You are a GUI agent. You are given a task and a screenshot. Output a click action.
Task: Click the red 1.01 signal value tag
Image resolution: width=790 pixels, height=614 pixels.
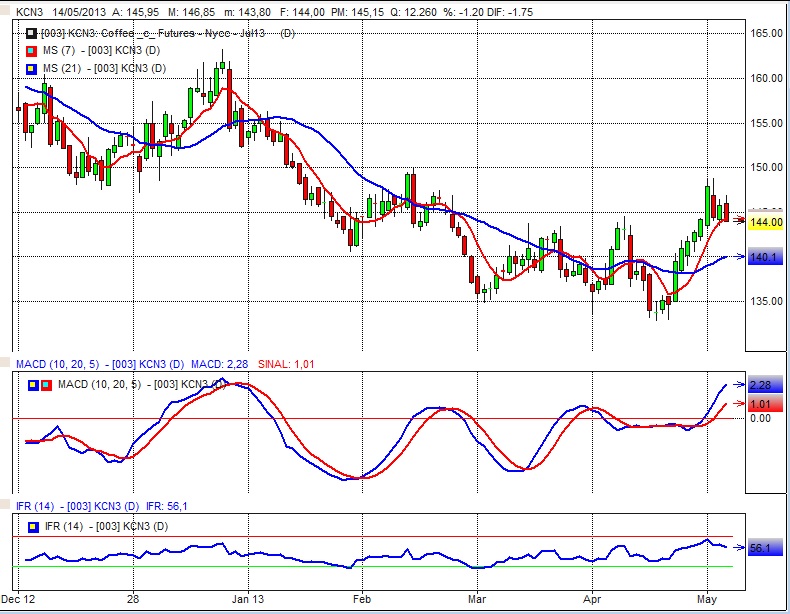tap(761, 404)
